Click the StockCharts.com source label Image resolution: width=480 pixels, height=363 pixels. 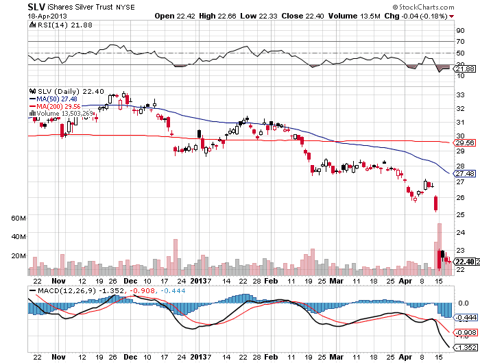[423, 7]
